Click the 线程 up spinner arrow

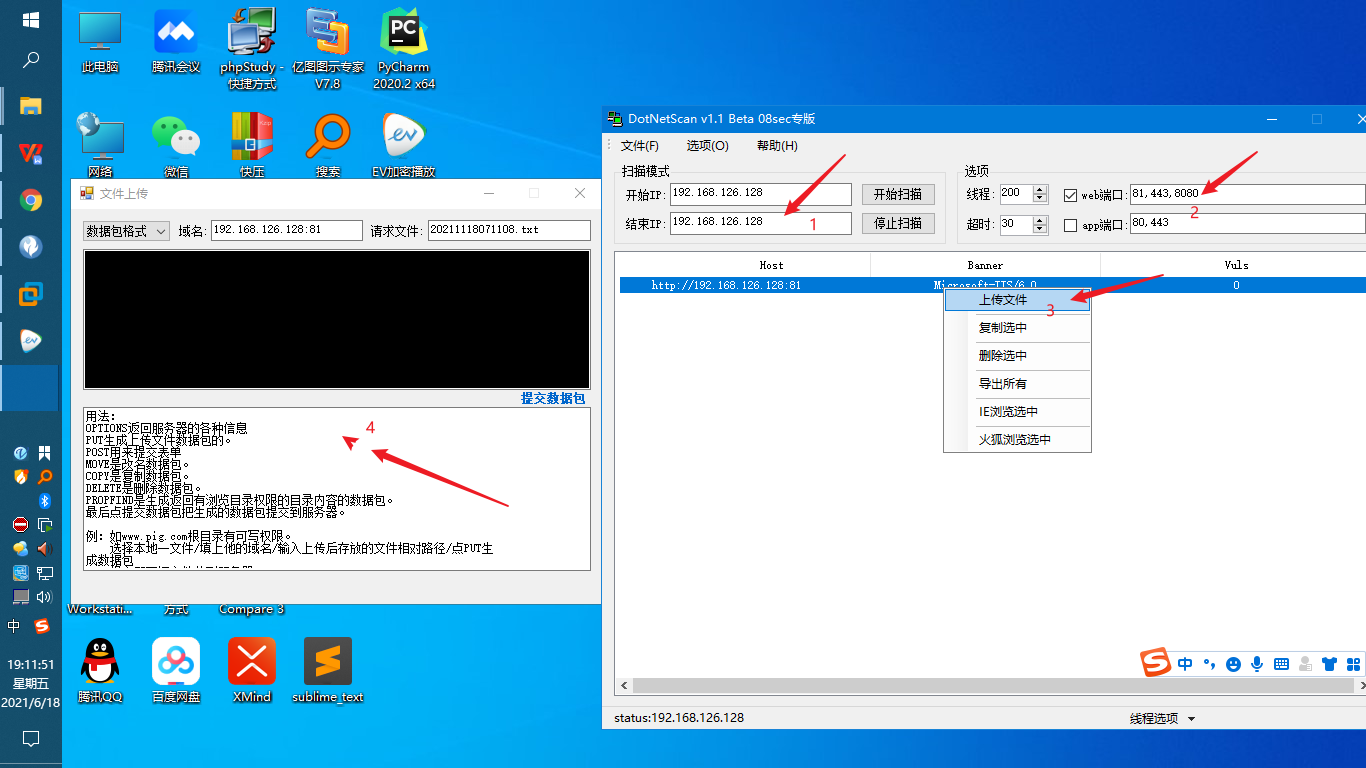tap(1040, 189)
